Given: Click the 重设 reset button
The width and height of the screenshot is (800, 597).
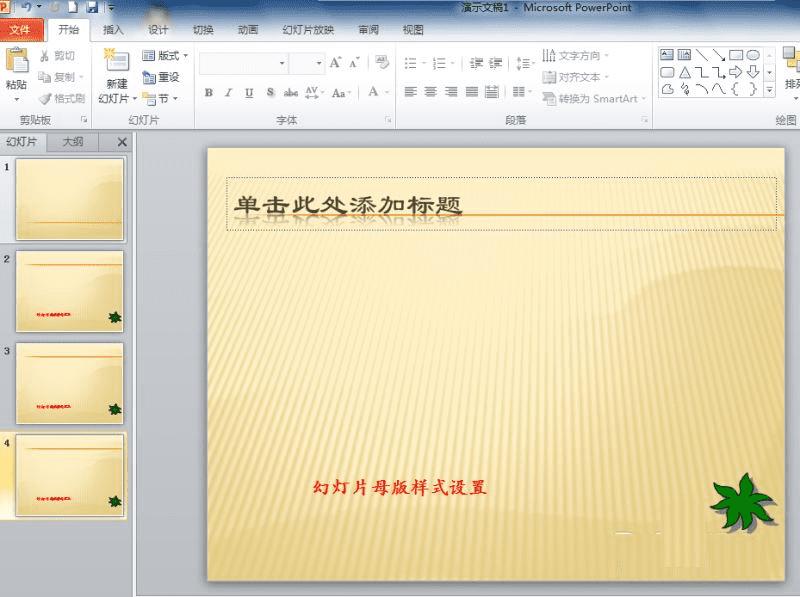Looking at the screenshot, I should [x=161, y=77].
